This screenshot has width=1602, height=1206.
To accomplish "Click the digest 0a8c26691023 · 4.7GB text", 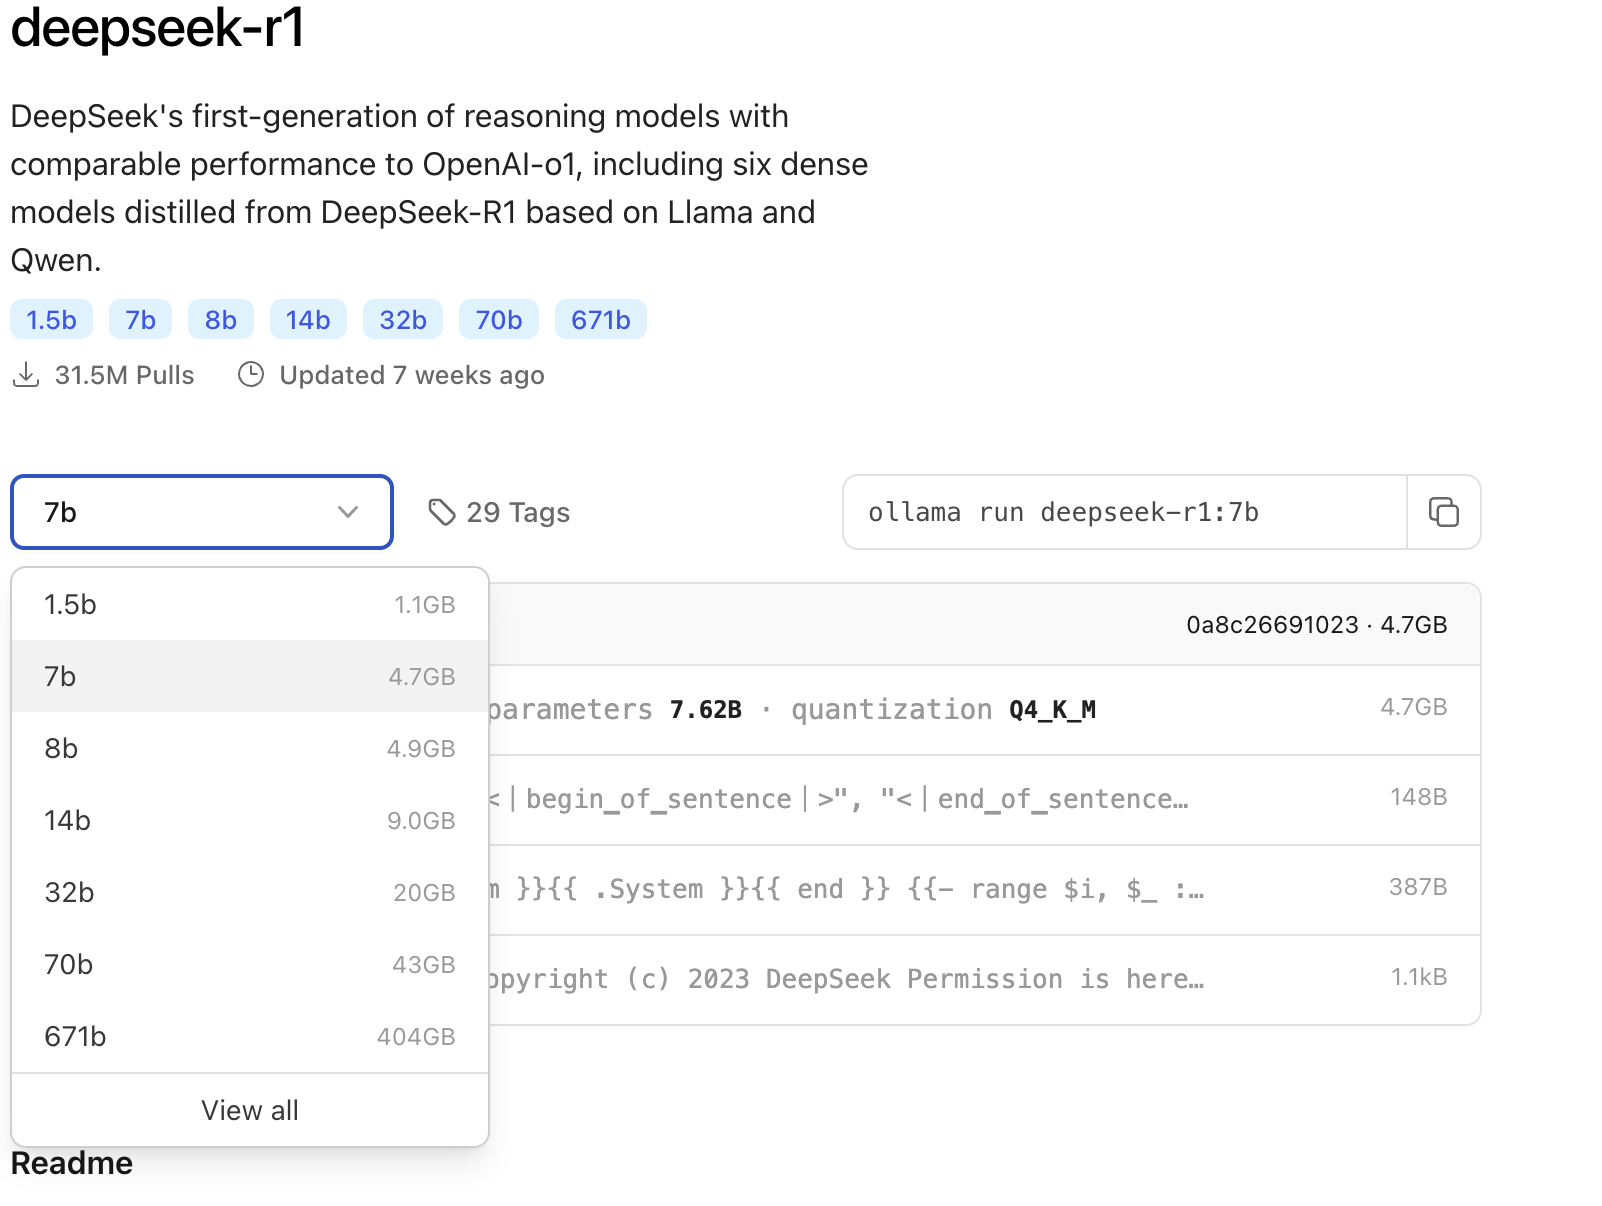I will pos(1317,625).
